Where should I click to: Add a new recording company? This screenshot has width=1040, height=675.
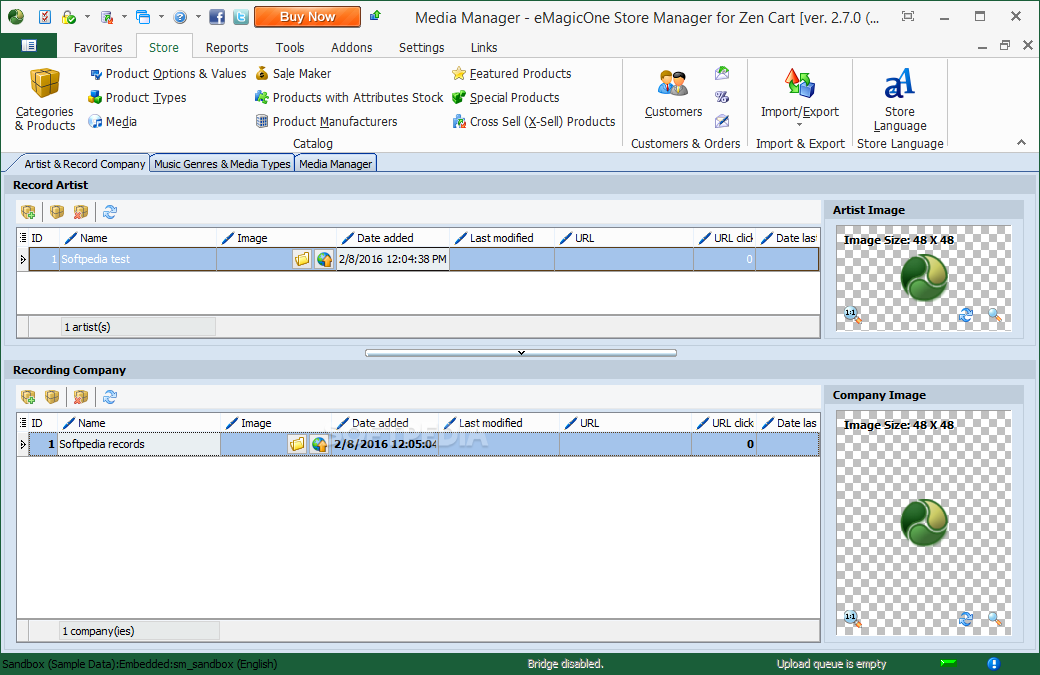point(28,397)
